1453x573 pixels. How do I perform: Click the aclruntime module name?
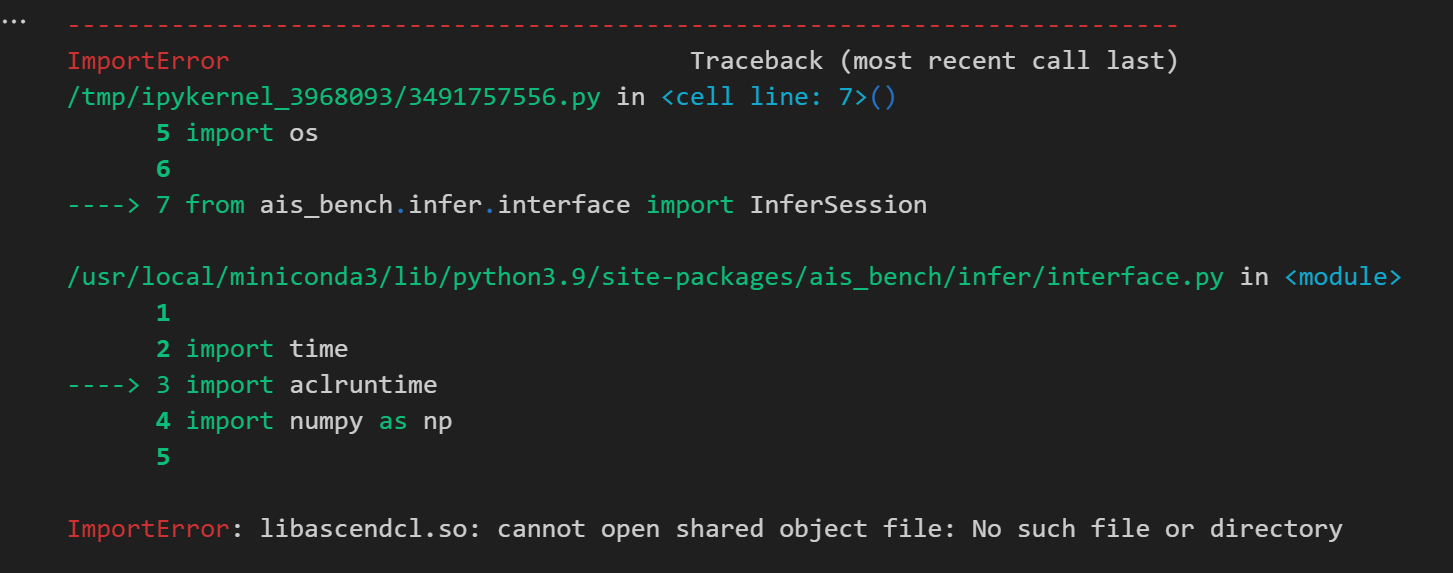(363, 385)
